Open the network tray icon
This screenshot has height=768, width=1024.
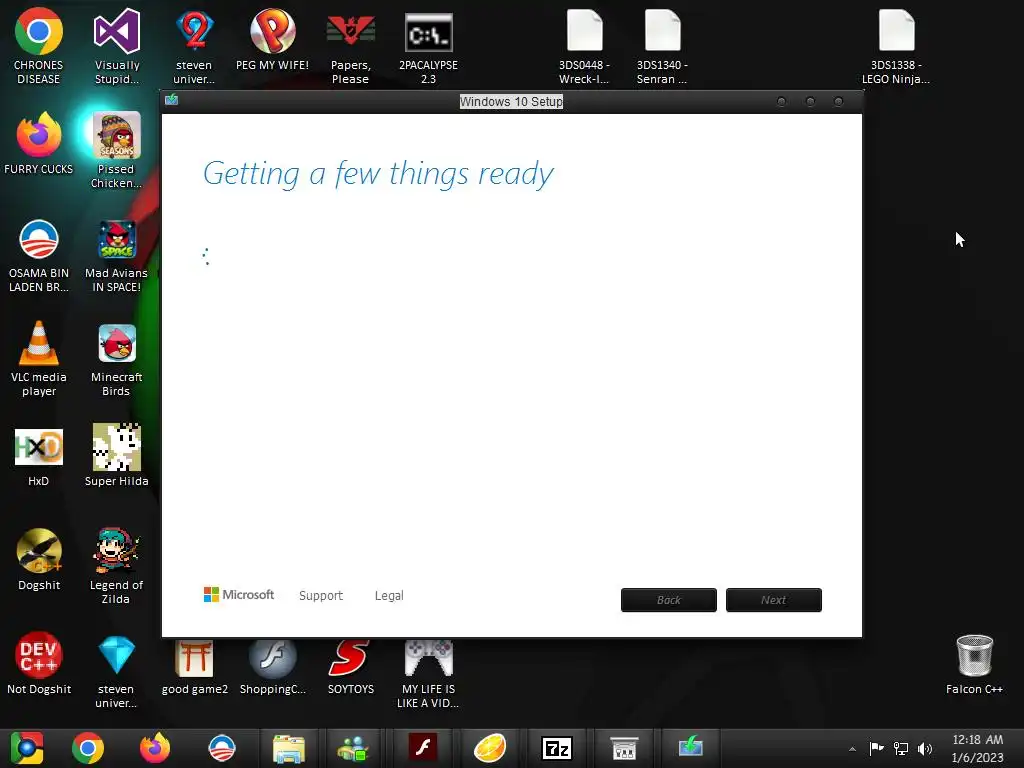click(x=901, y=749)
